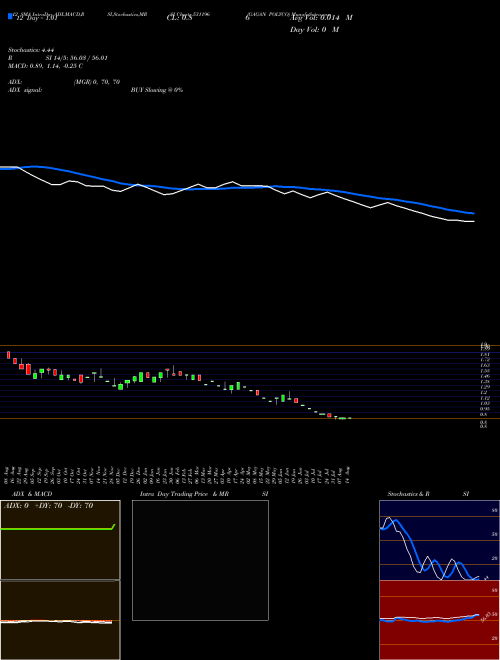Click the 'CL: 0.8' closing price text
500x660 pixels.
point(180,18)
